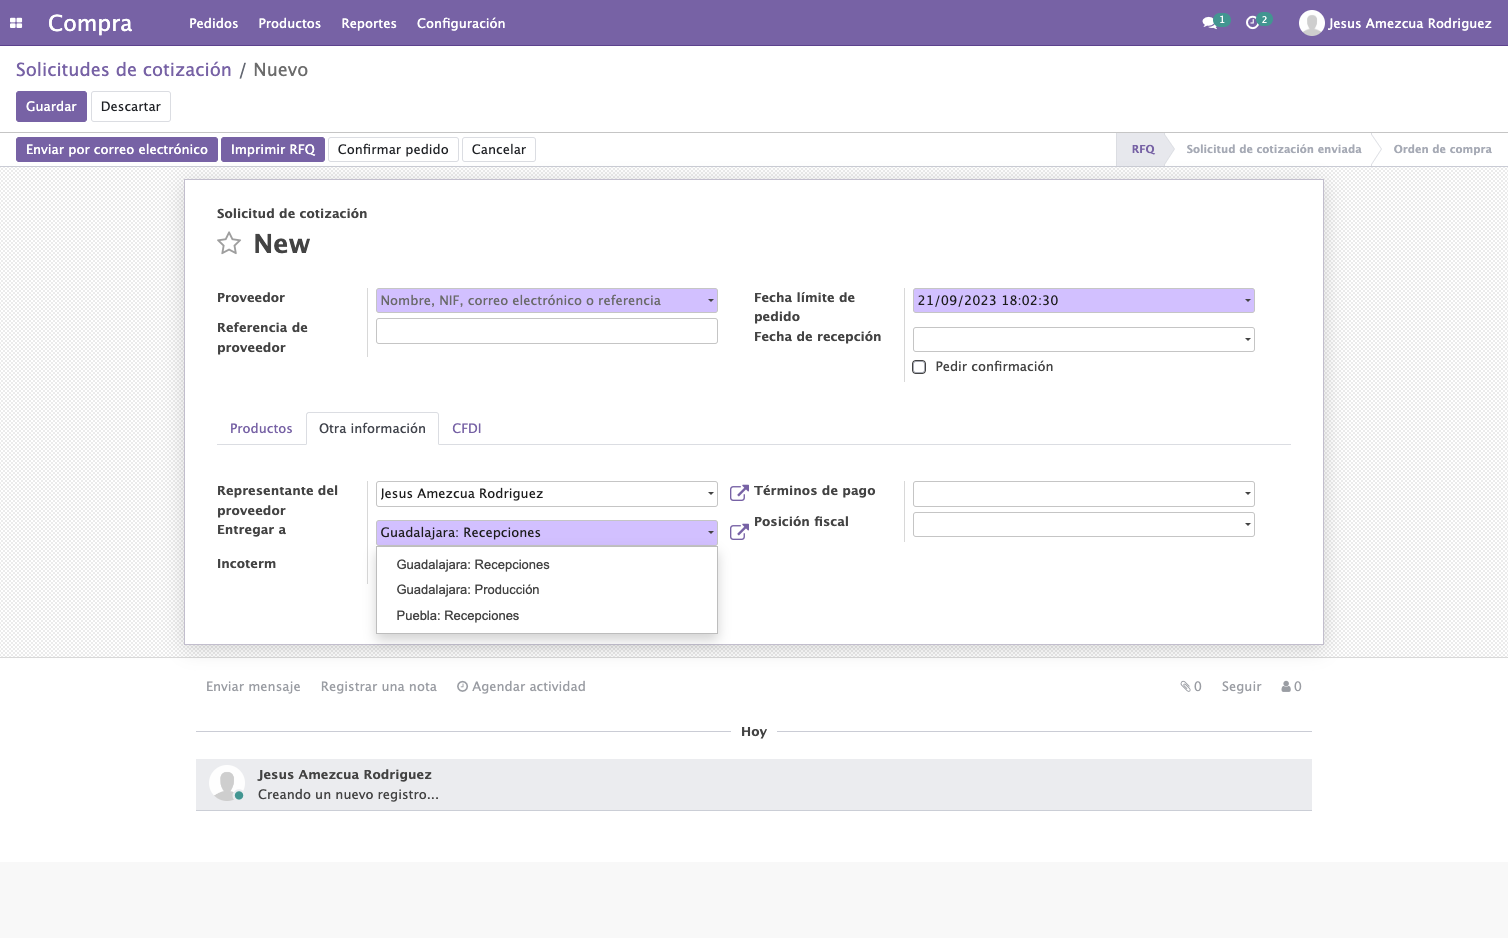Open external link for Representante del proveedor
1508x938 pixels.
coord(739,493)
